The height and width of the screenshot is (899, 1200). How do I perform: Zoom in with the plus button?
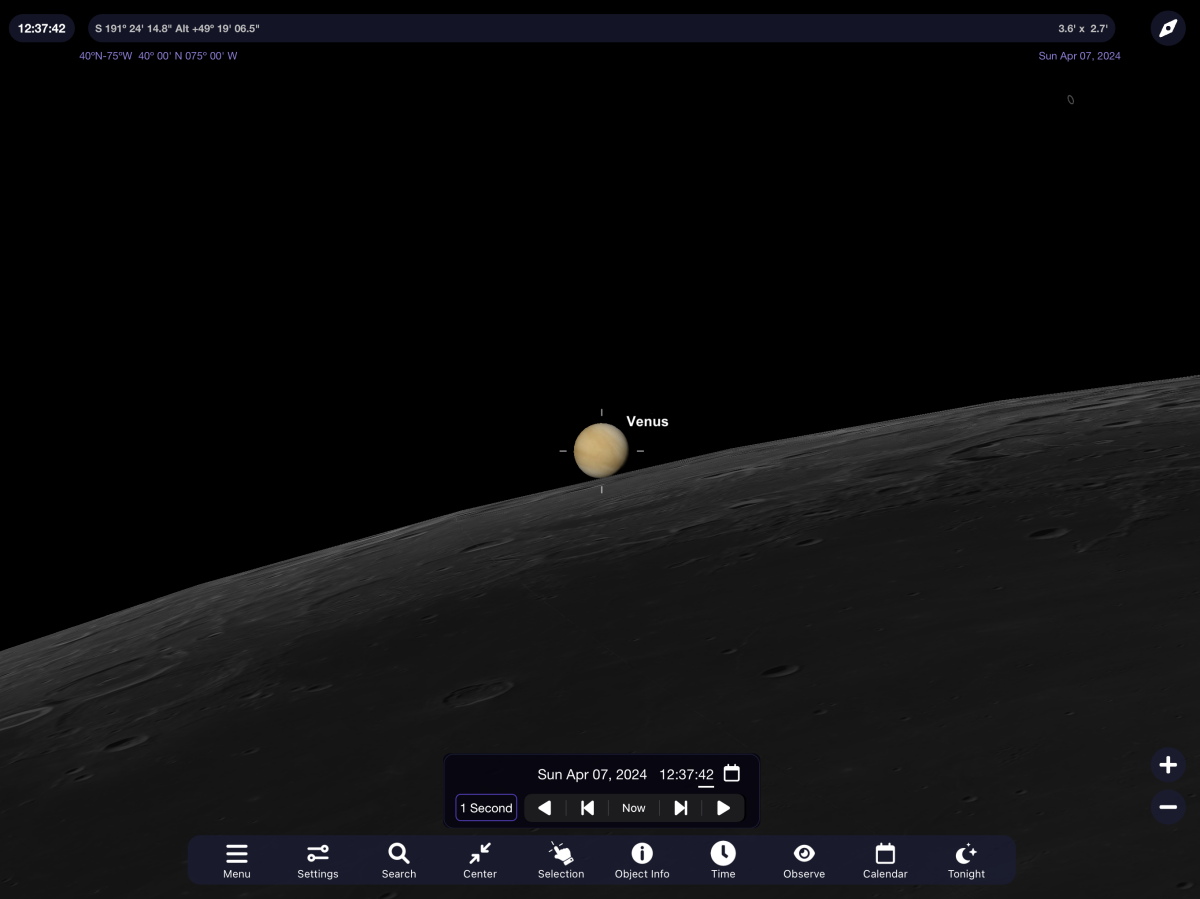(1168, 765)
